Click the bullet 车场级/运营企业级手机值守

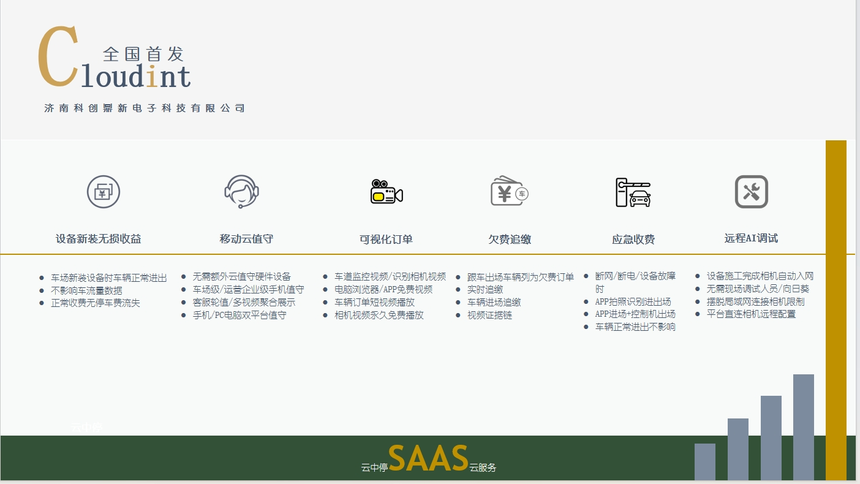pyautogui.click(x=248, y=289)
